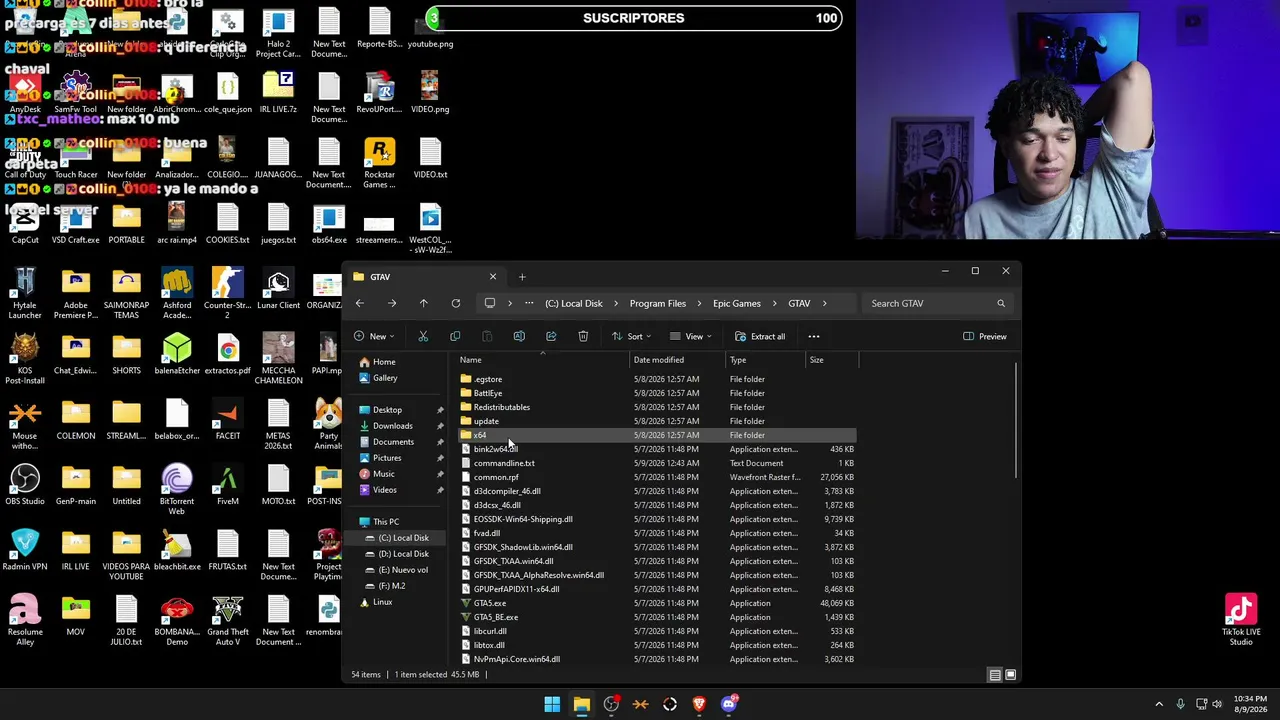Open the New item dropdown
This screenshot has width=1280, height=720.
click(x=374, y=336)
